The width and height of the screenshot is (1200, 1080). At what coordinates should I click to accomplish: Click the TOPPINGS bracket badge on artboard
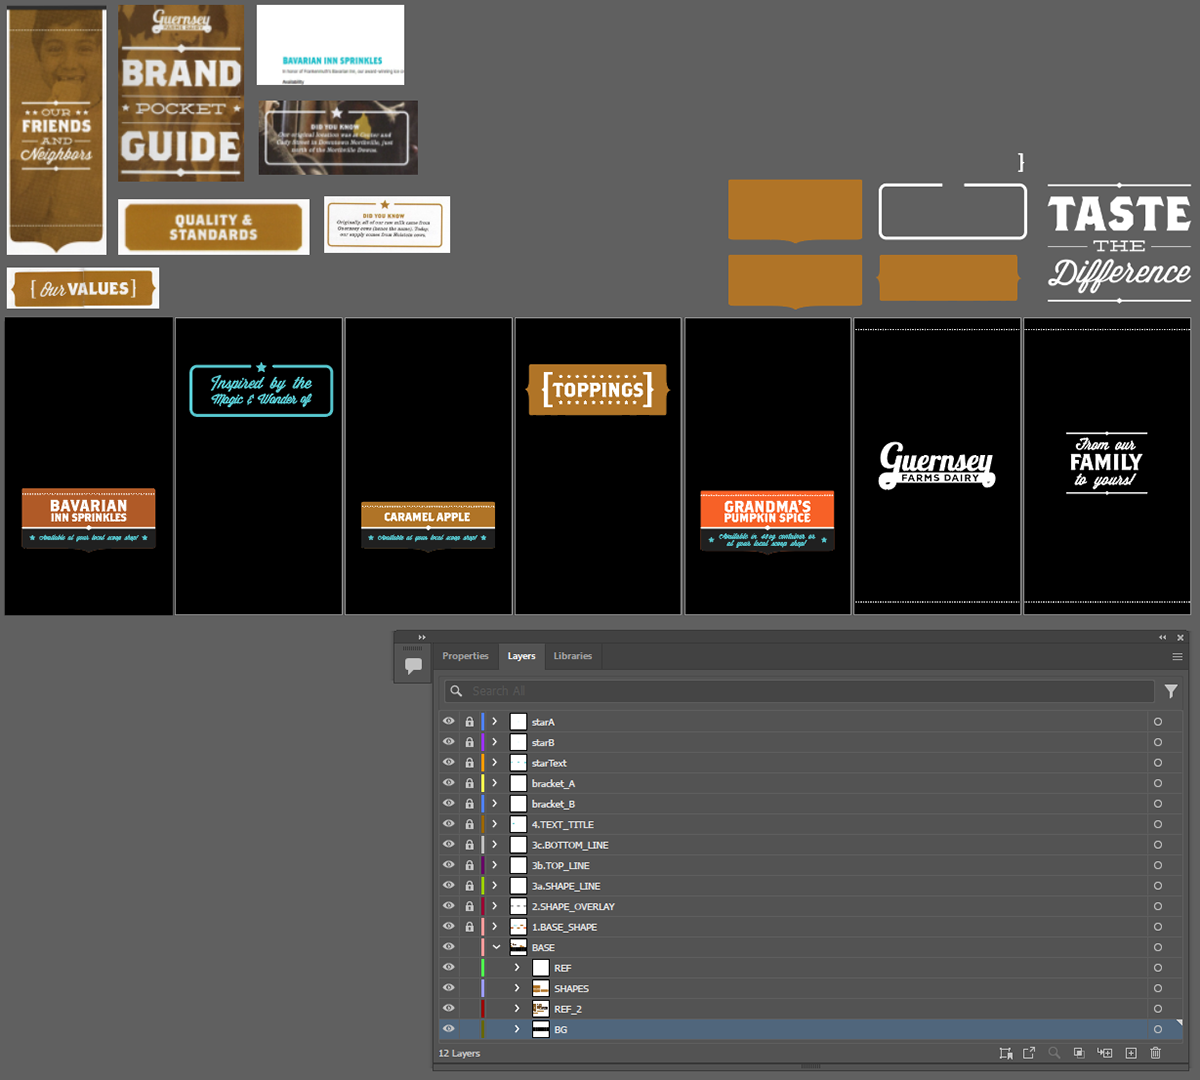598,389
